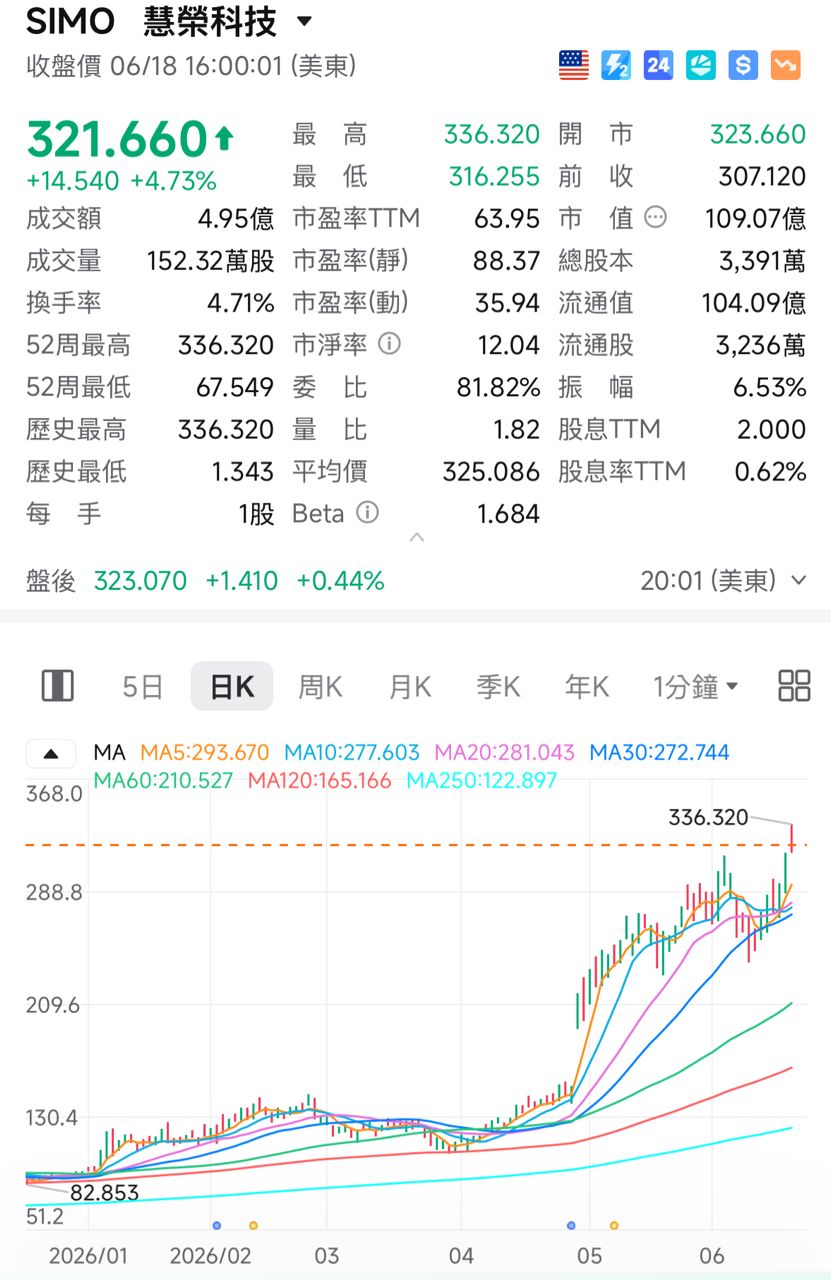Tap the 換手率 value 4.71%
Image resolution: width=831 pixels, height=1280 pixels.
[x=240, y=302]
